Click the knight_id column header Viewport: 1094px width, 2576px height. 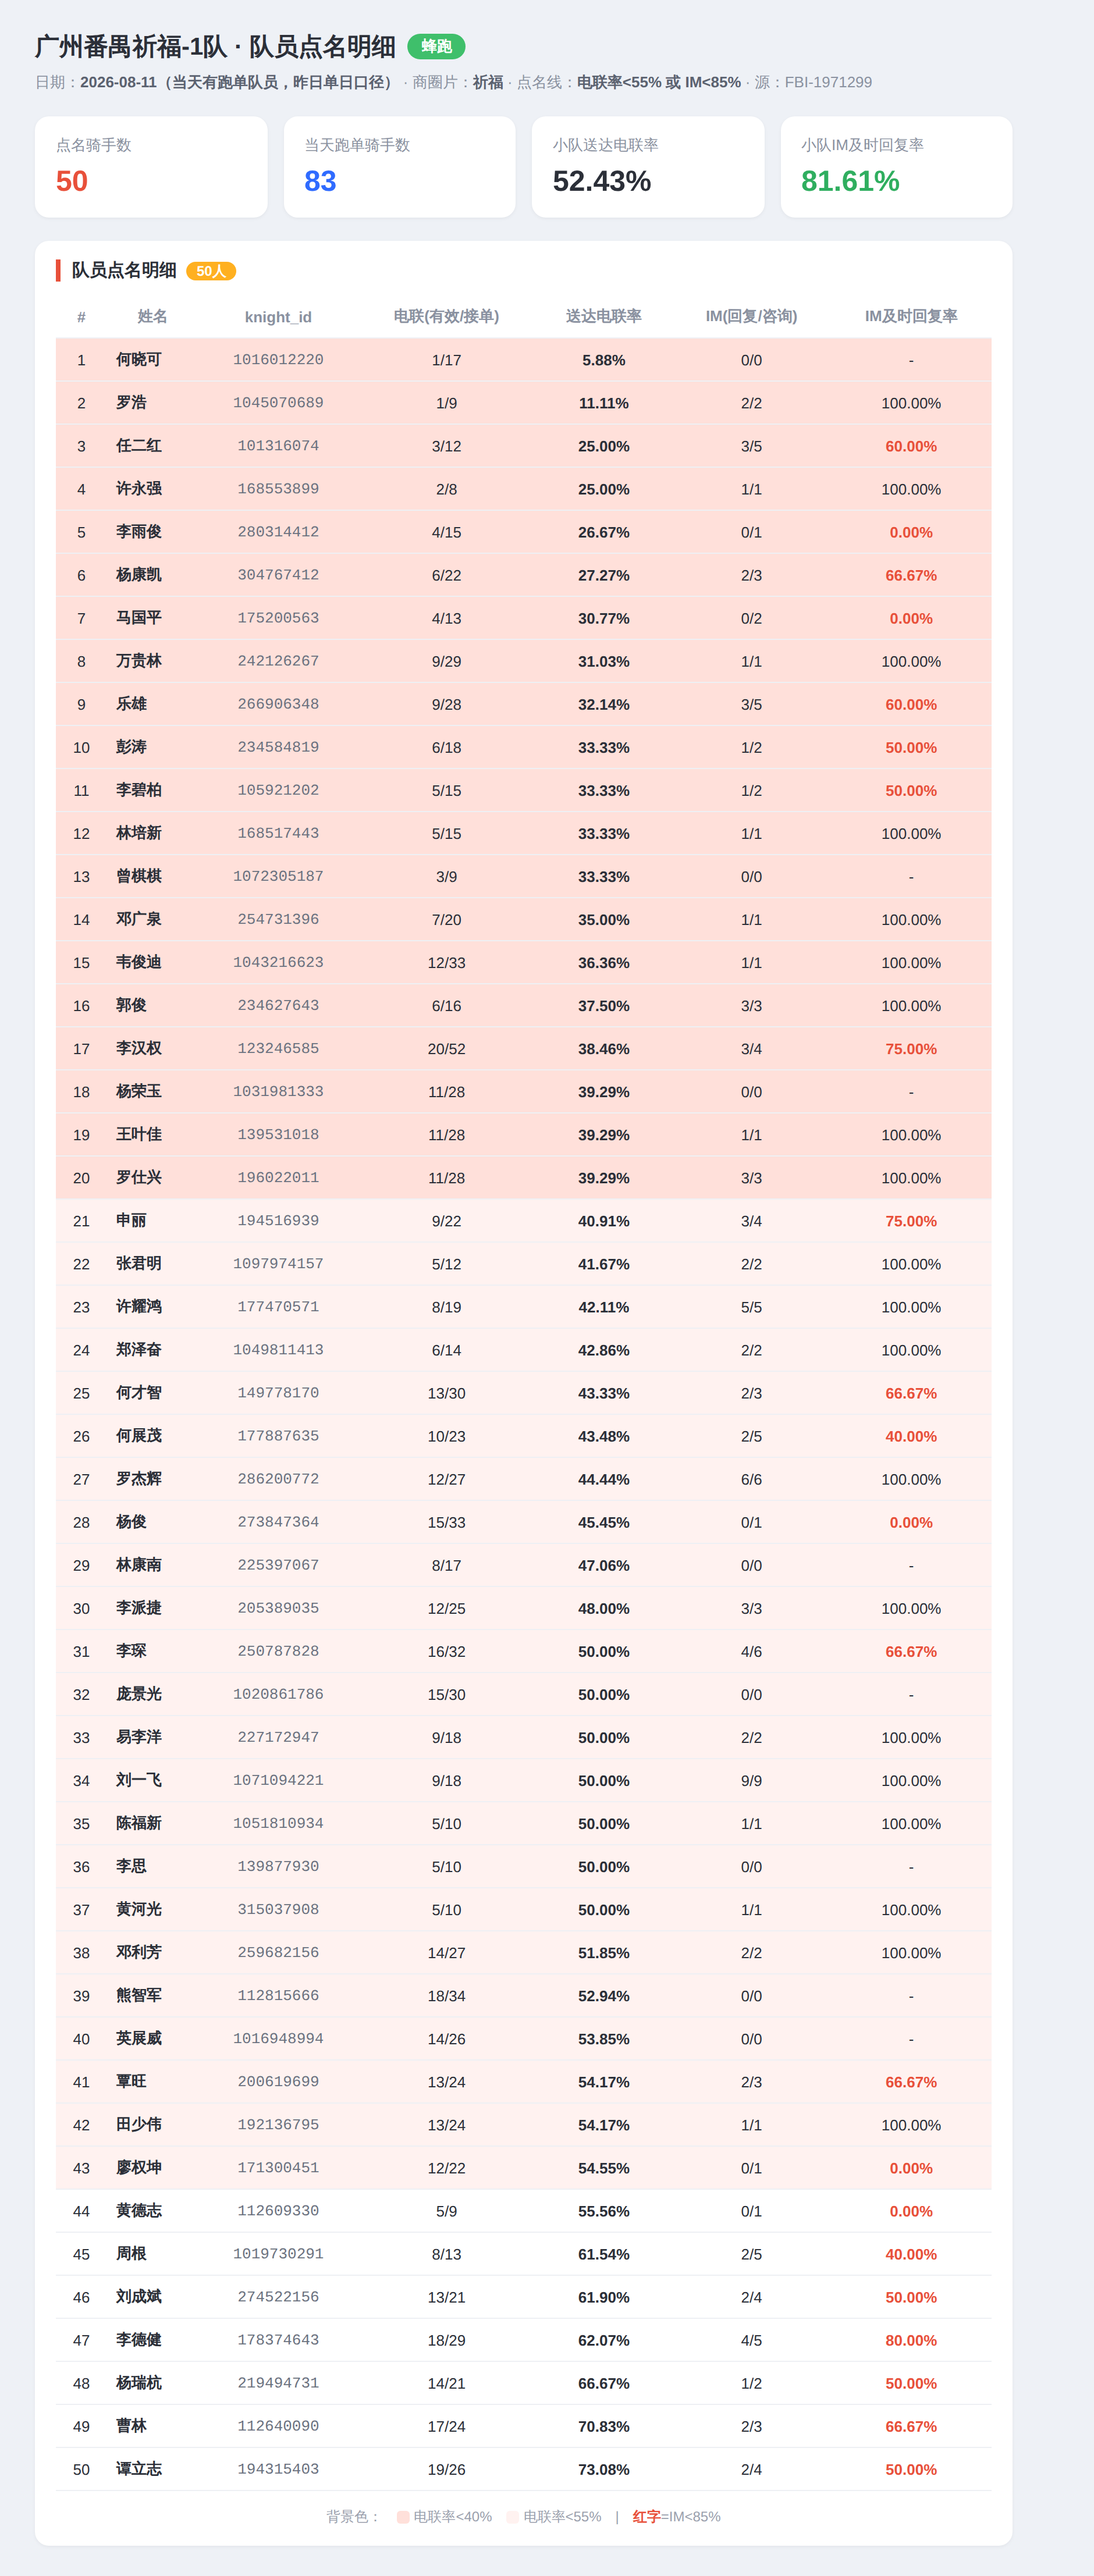(x=278, y=317)
